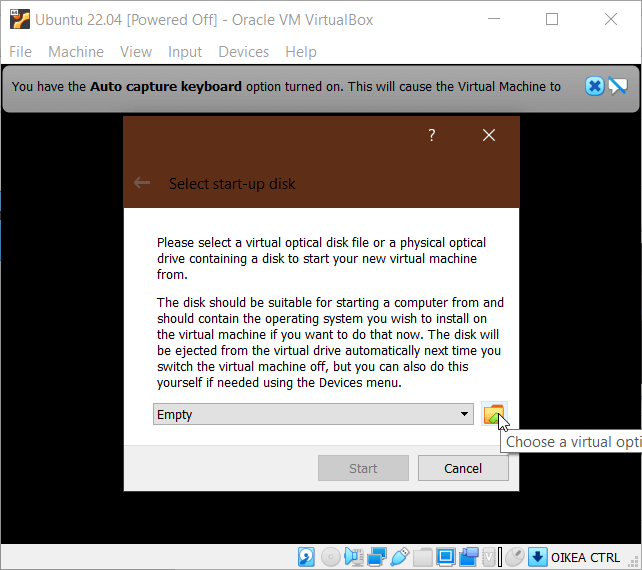The image size is (642, 570).
Task: Open the display settings status icon
Action: tap(445, 557)
